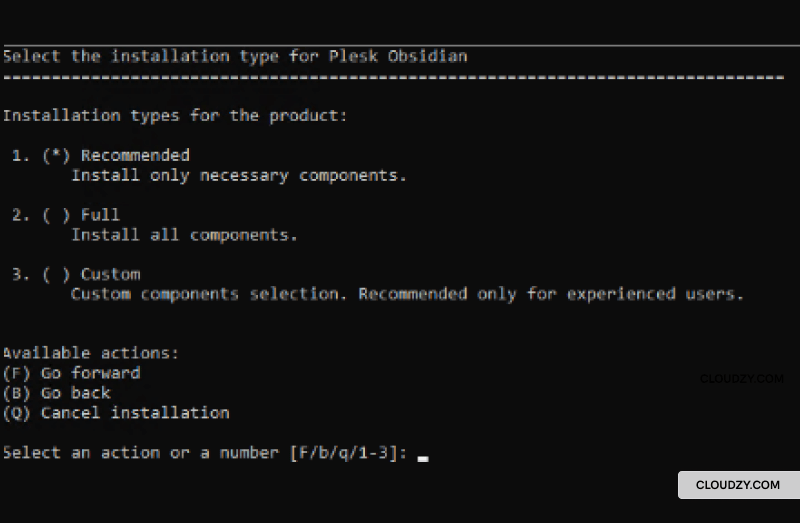This screenshot has width=800, height=523.
Task: Click the 'Select the installation type' heading
Action: tap(235, 56)
